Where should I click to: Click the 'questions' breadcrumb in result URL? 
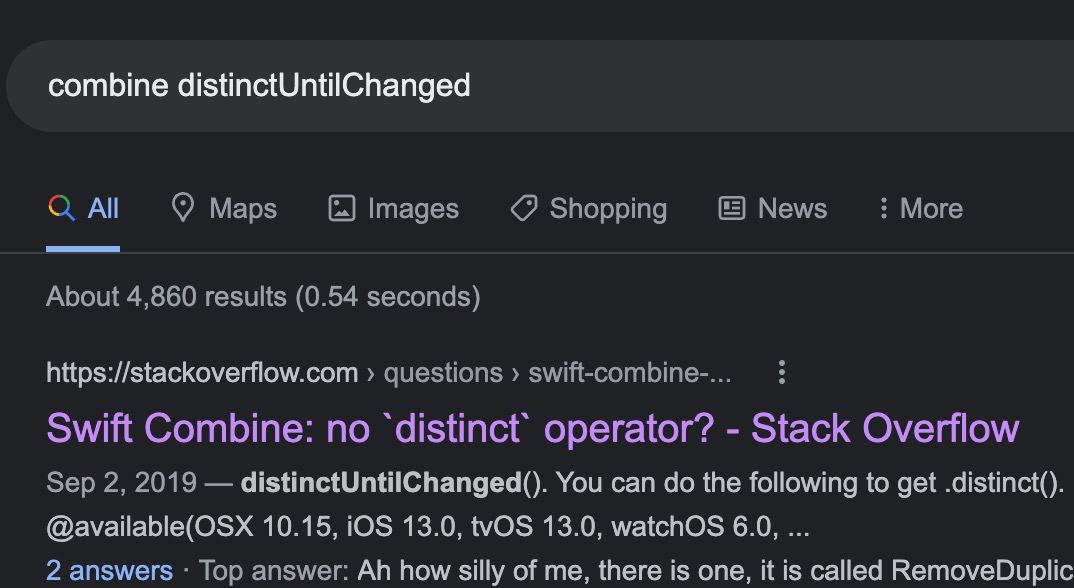443,373
